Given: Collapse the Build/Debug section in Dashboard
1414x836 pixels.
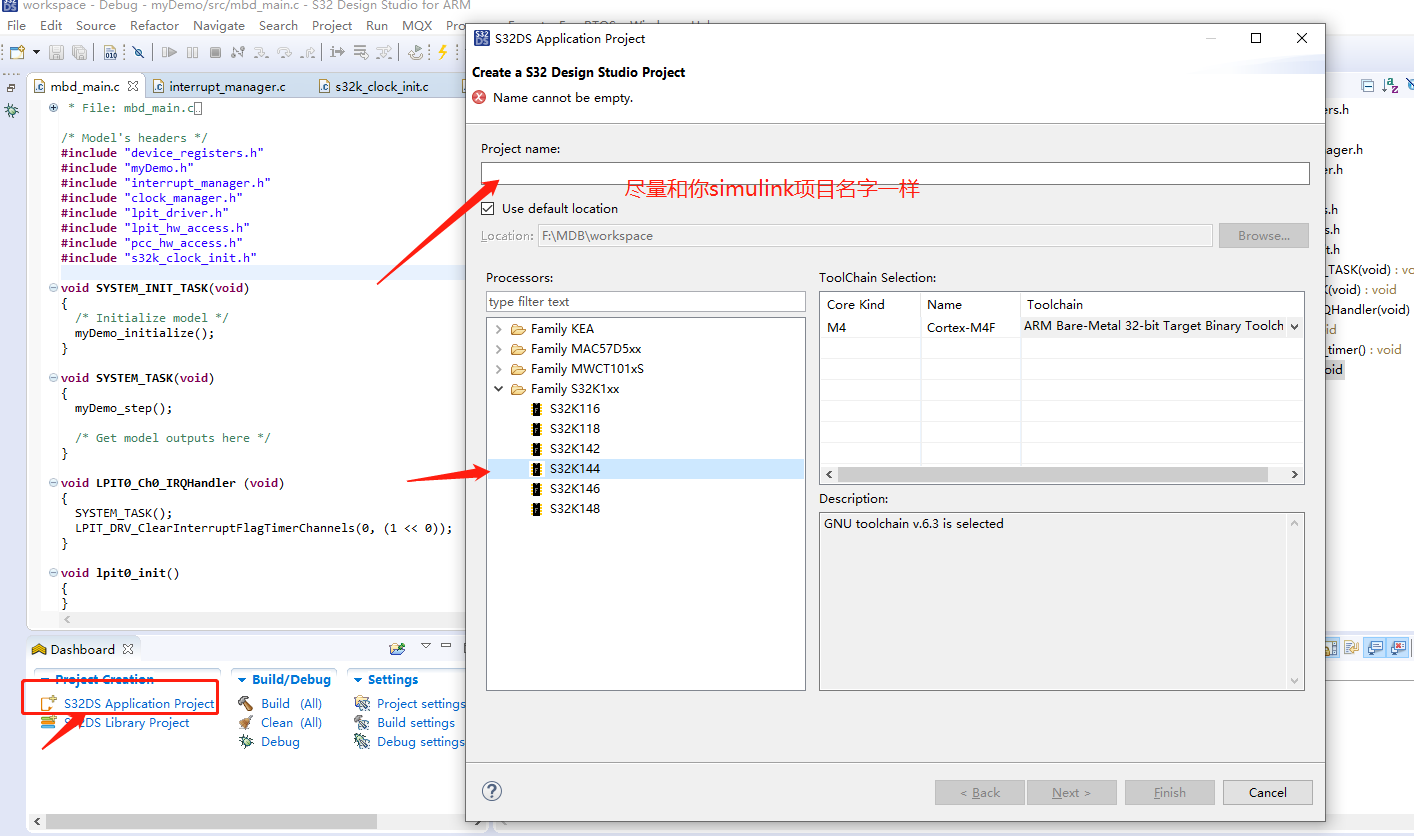Looking at the screenshot, I should point(243,680).
